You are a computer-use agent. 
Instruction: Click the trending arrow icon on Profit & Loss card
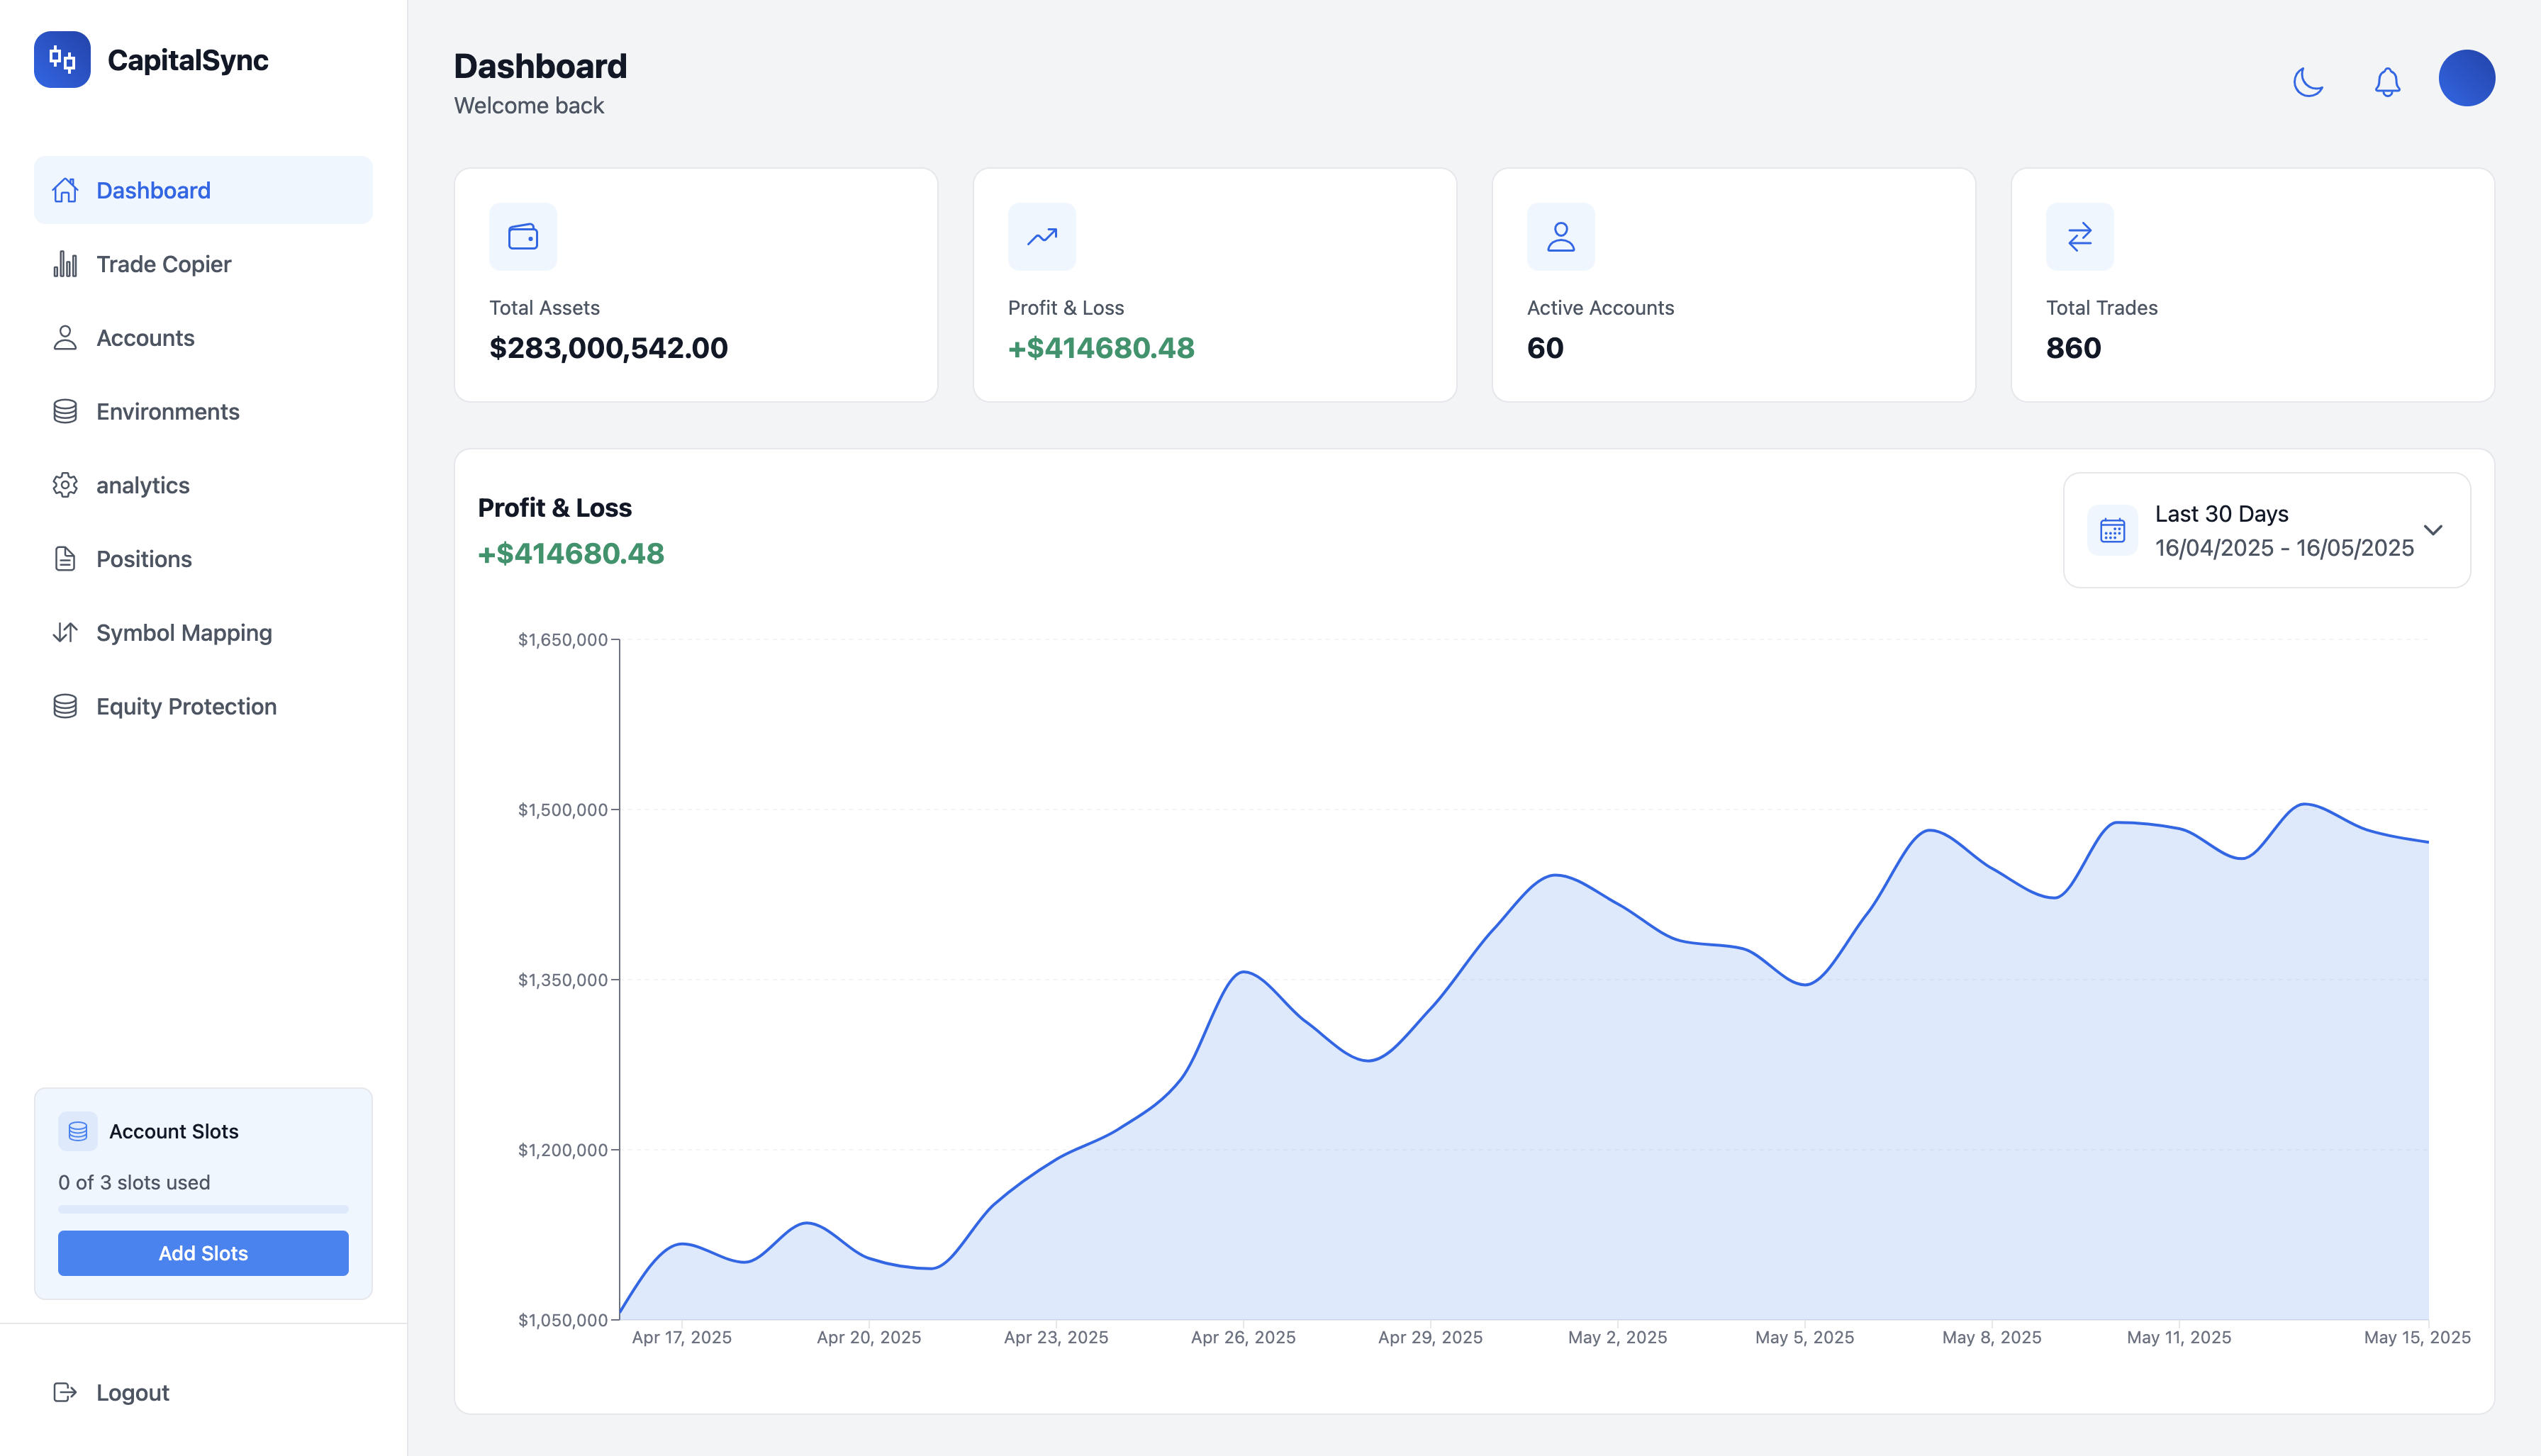(1041, 236)
